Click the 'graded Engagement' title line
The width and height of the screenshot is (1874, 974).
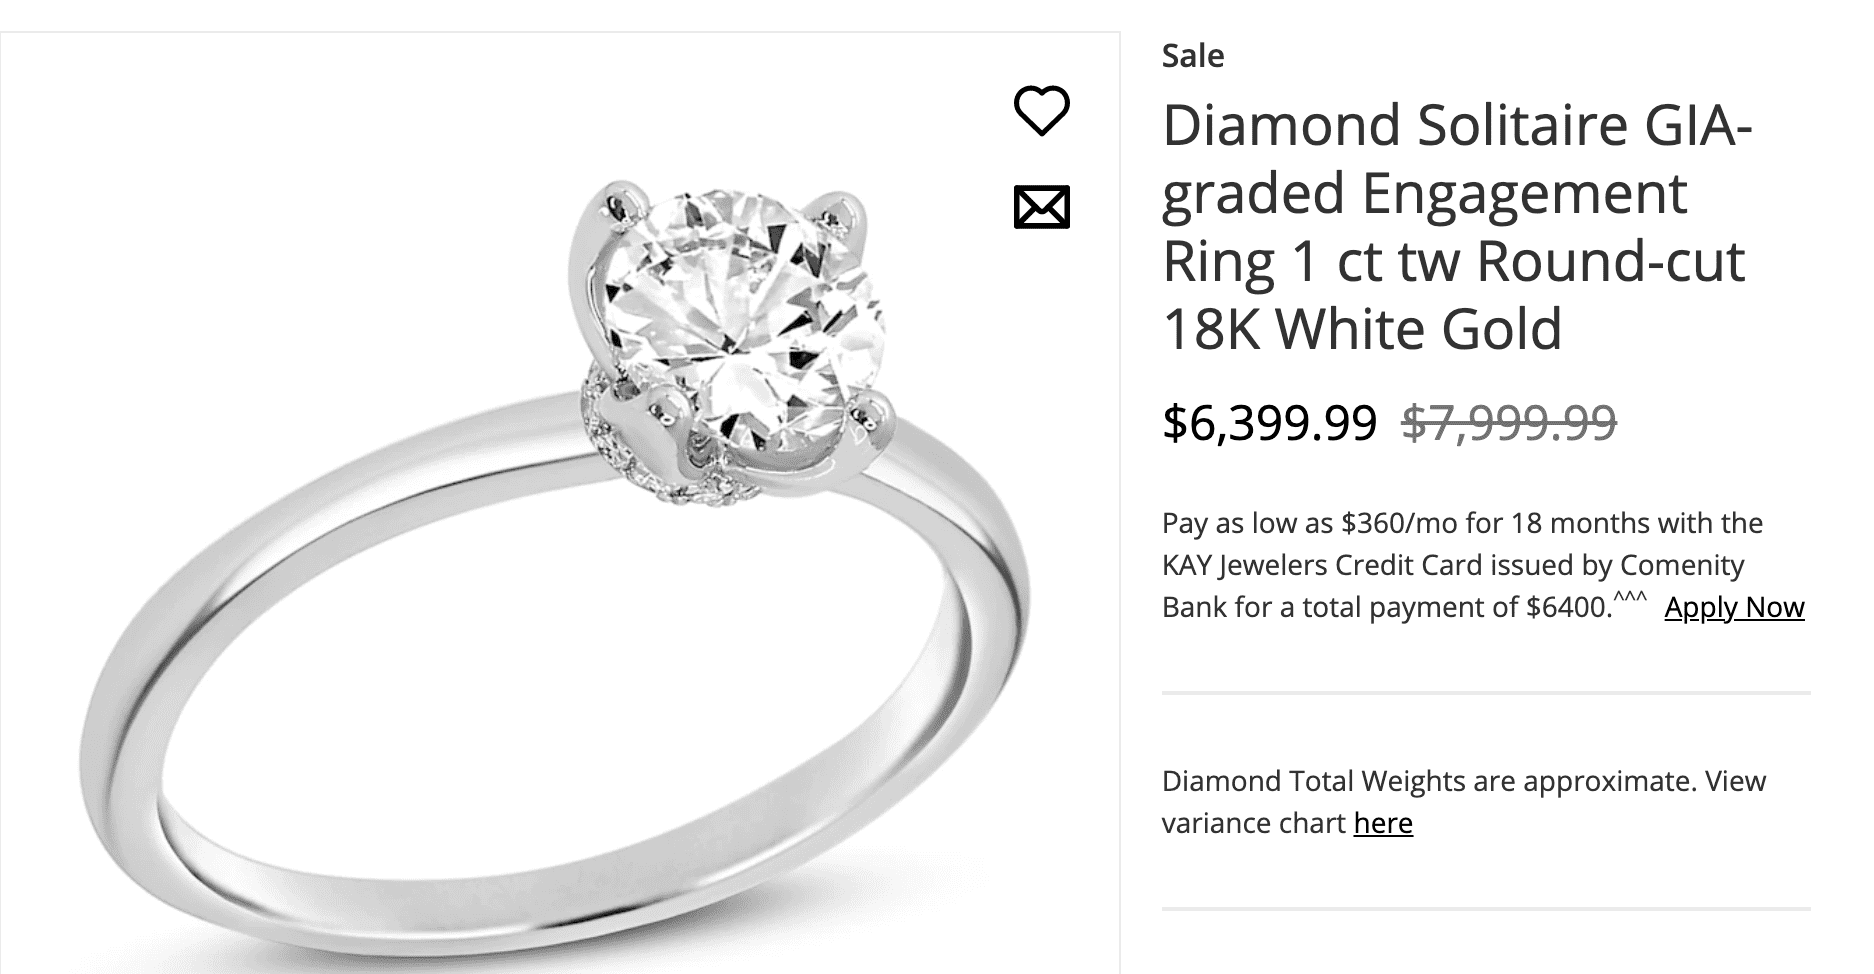coord(1424,193)
